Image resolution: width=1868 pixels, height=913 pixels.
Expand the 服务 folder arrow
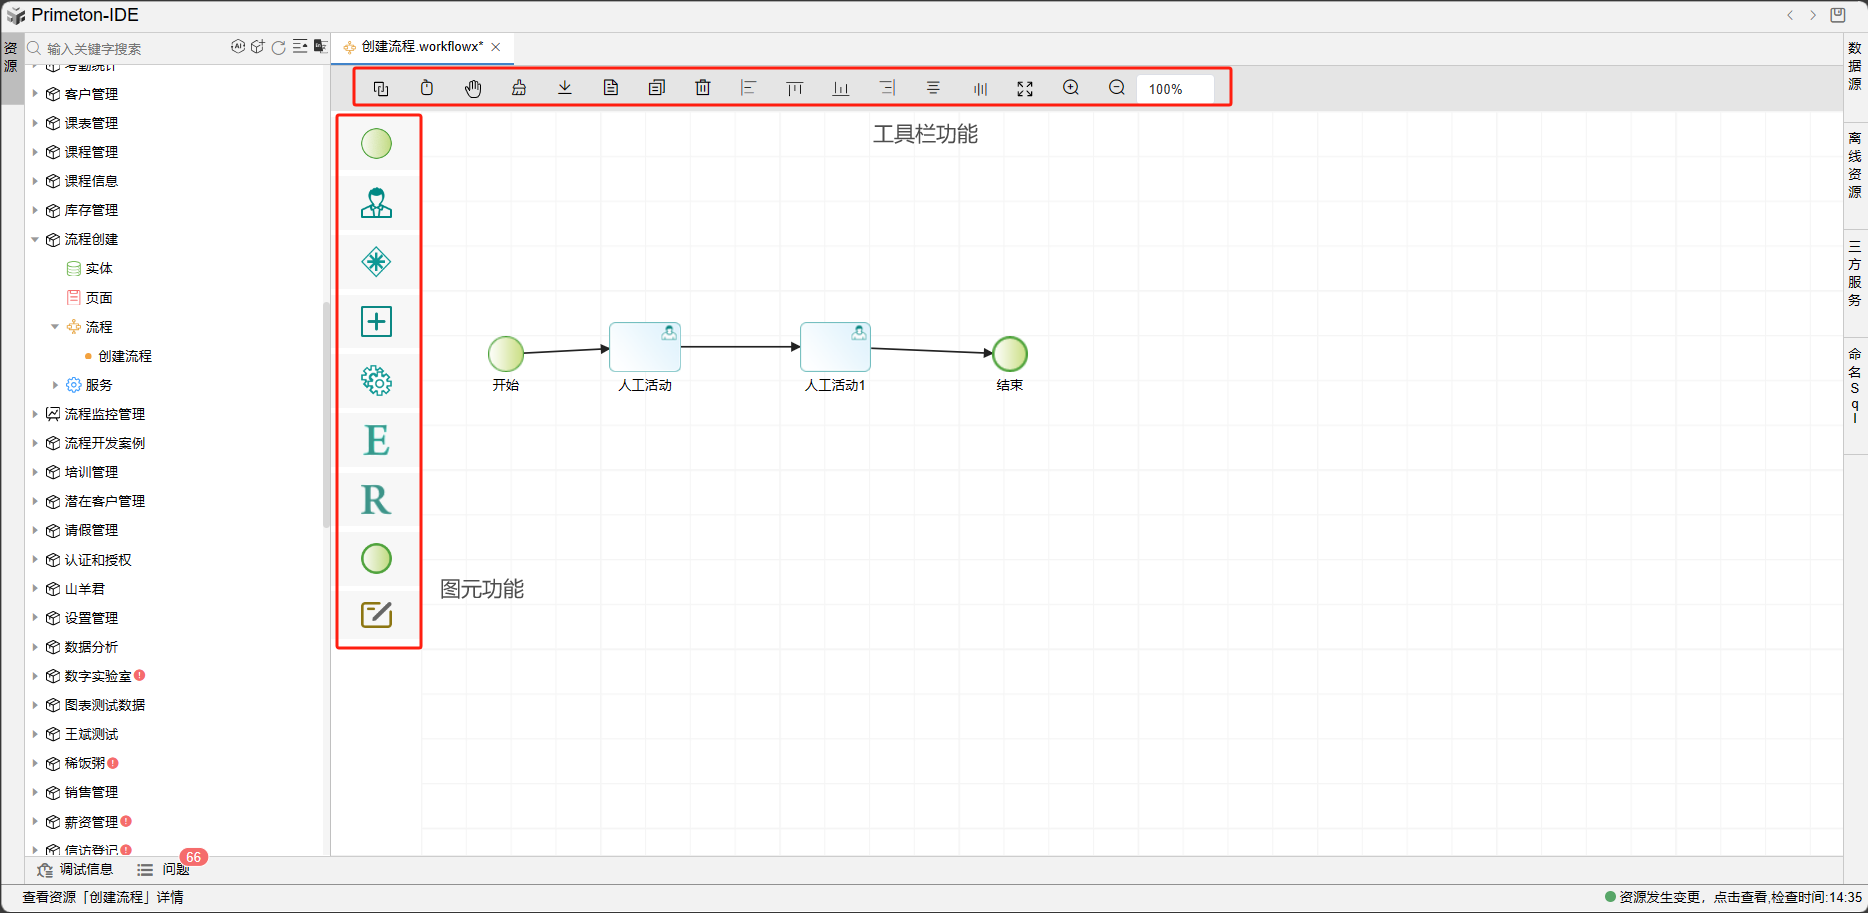click(55, 385)
